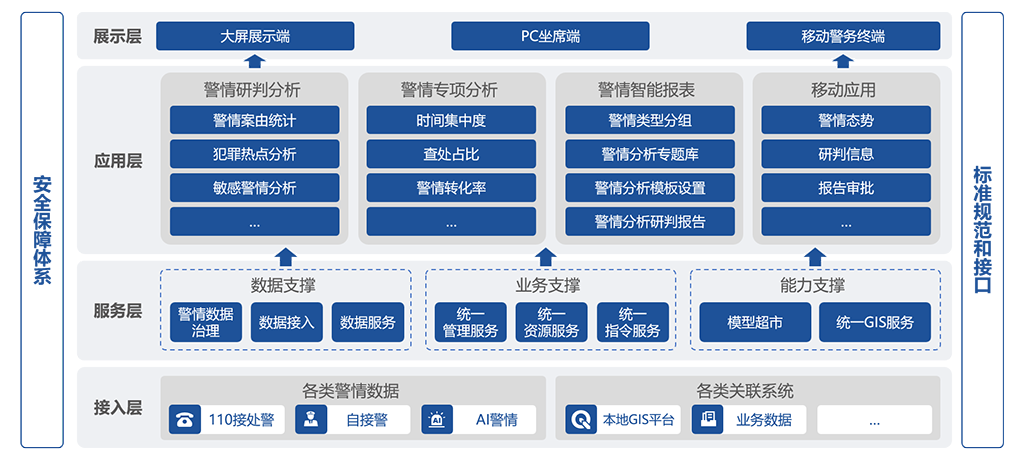Click the 警情研判分析 heading

coord(253,90)
